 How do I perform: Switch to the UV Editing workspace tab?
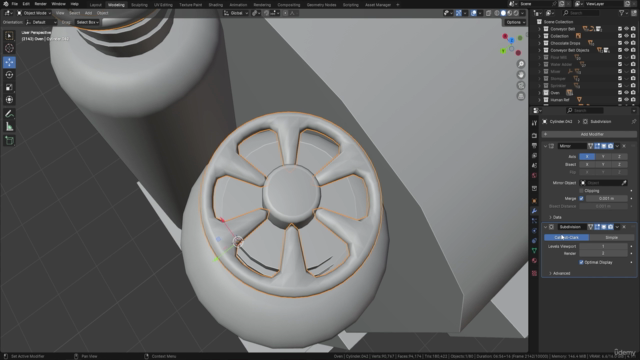(163, 5)
